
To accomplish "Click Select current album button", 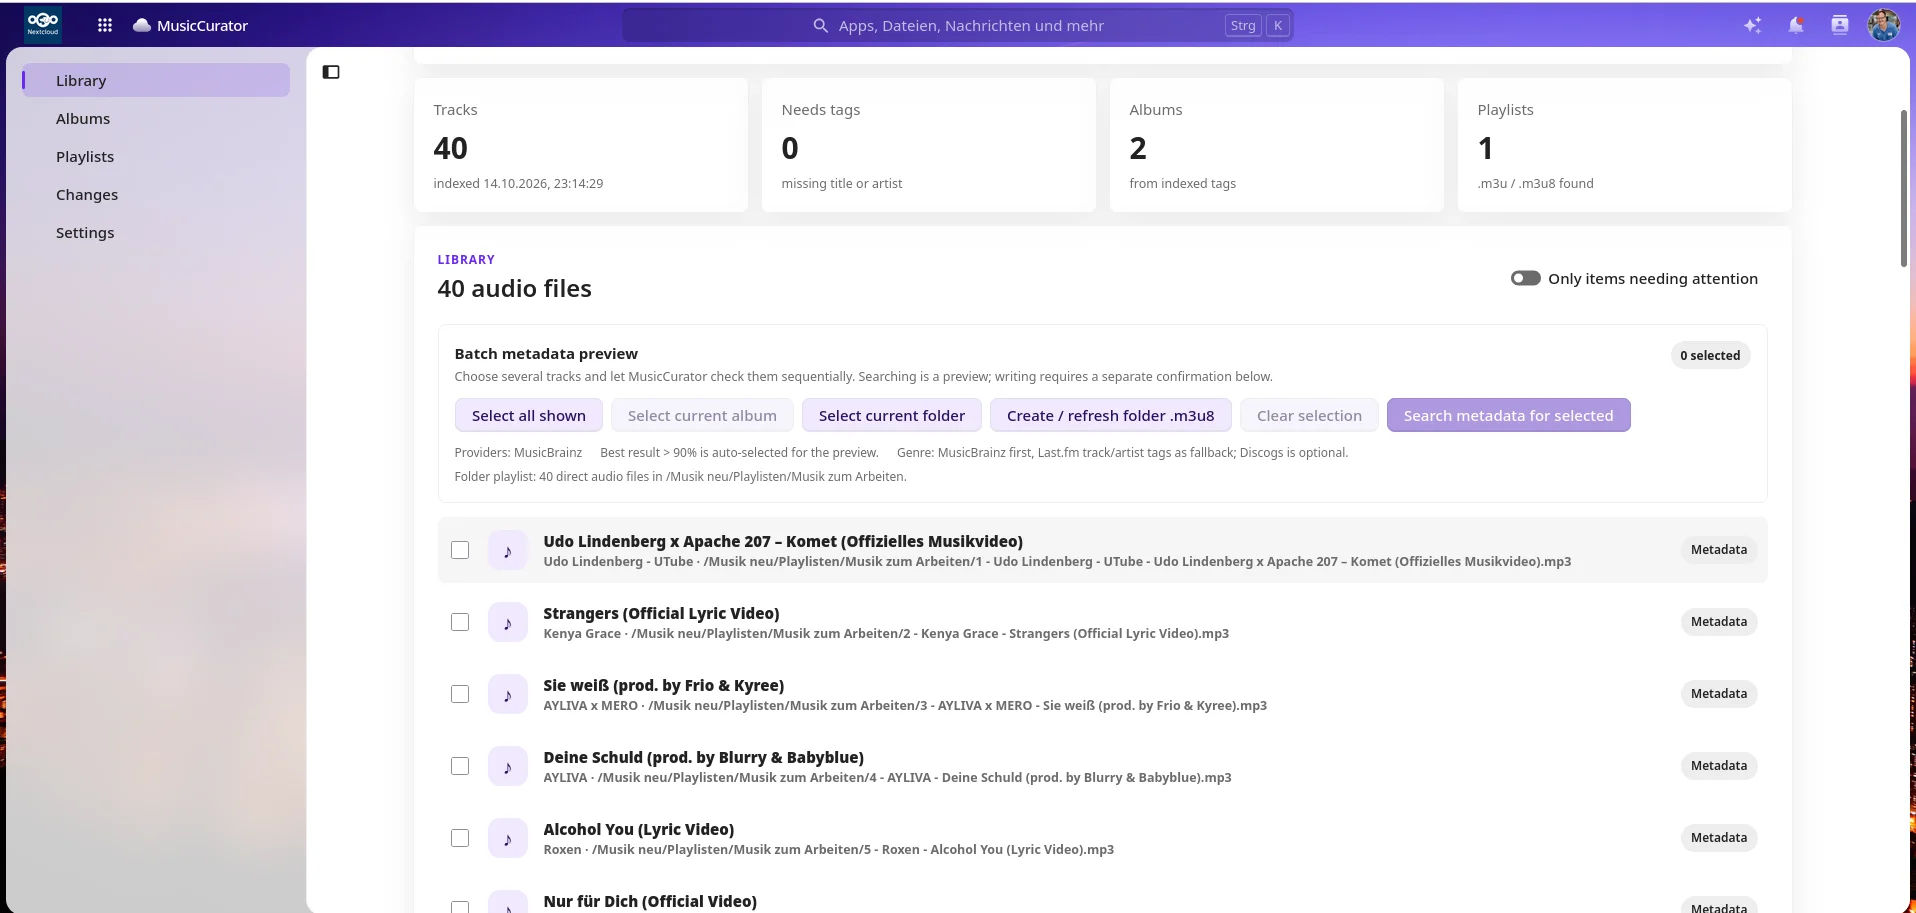I will click(x=702, y=415).
